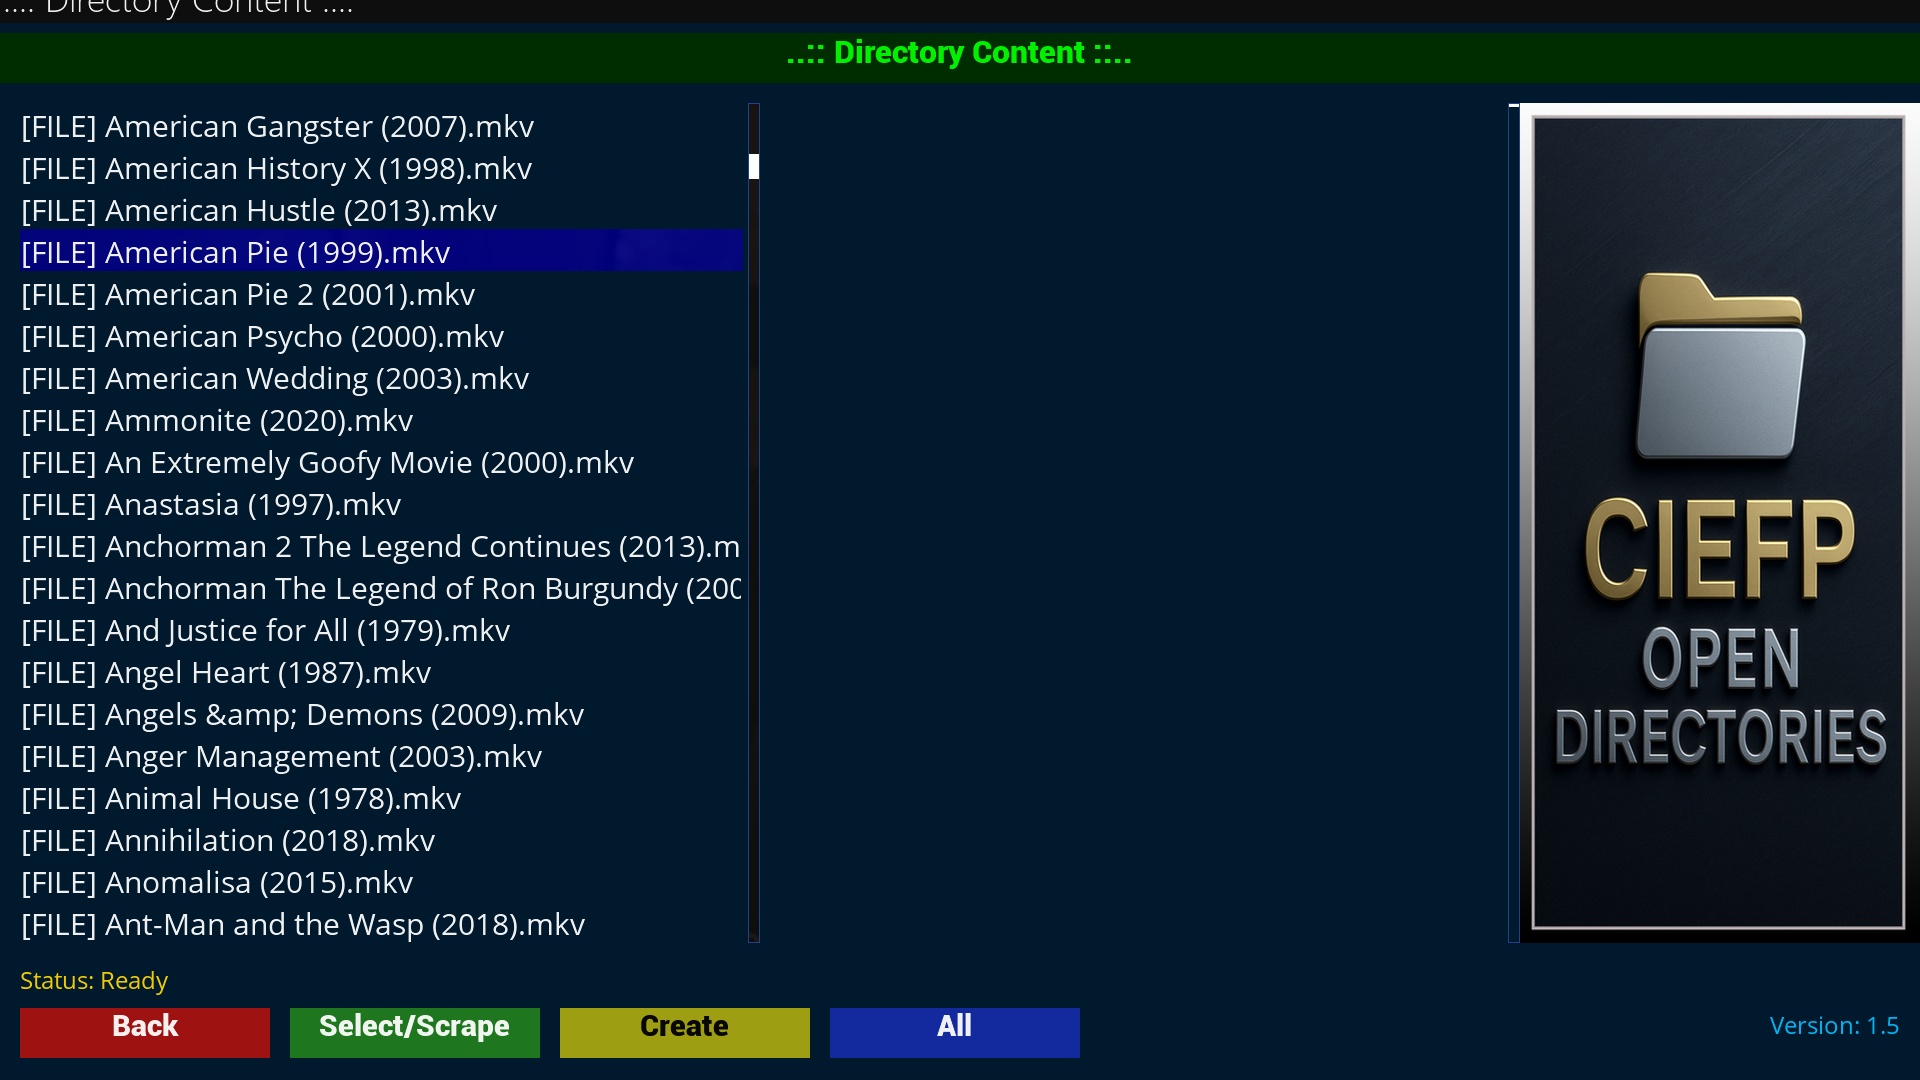This screenshot has height=1080, width=1920.
Task: Select Anger Management (2003).mkv
Action: [381, 757]
